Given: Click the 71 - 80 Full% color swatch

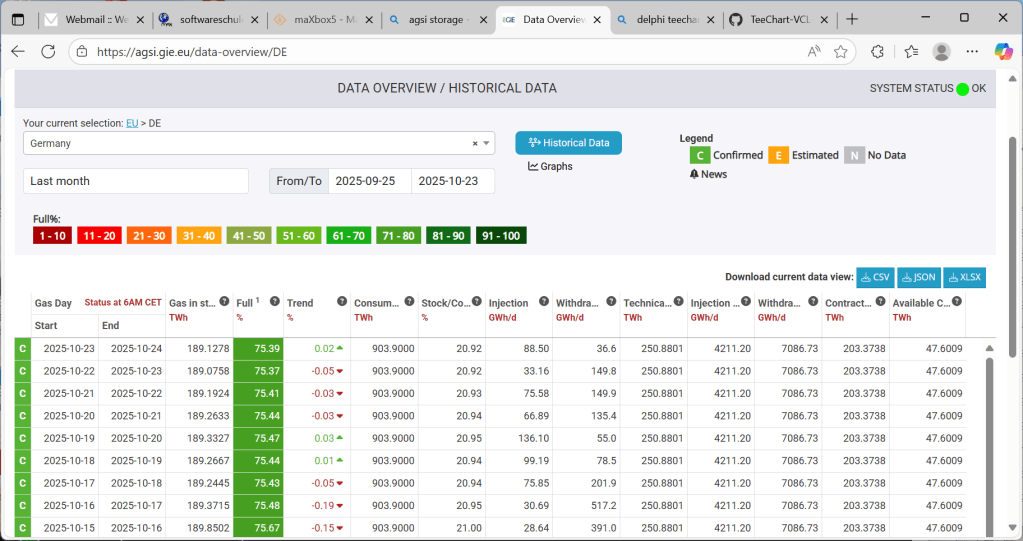Looking at the screenshot, I should tap(398, 236).
